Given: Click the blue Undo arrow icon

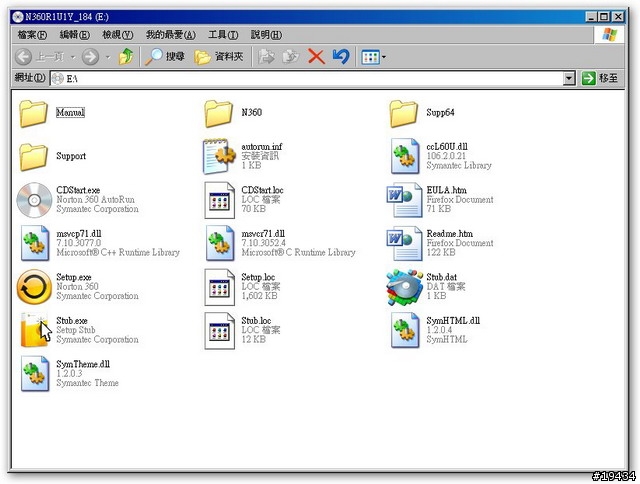Looking at the screenshot, I should tap(341, 56).
